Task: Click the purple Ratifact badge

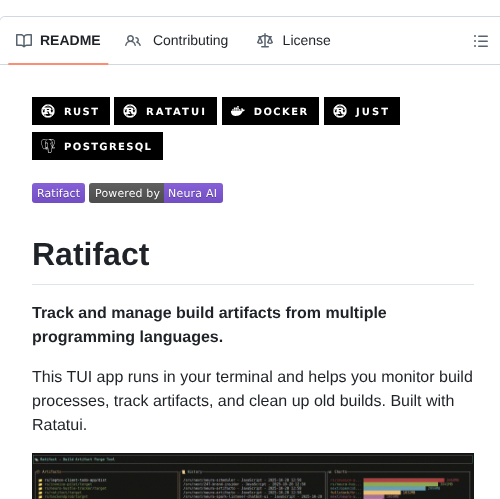Action: pos(58,193)
